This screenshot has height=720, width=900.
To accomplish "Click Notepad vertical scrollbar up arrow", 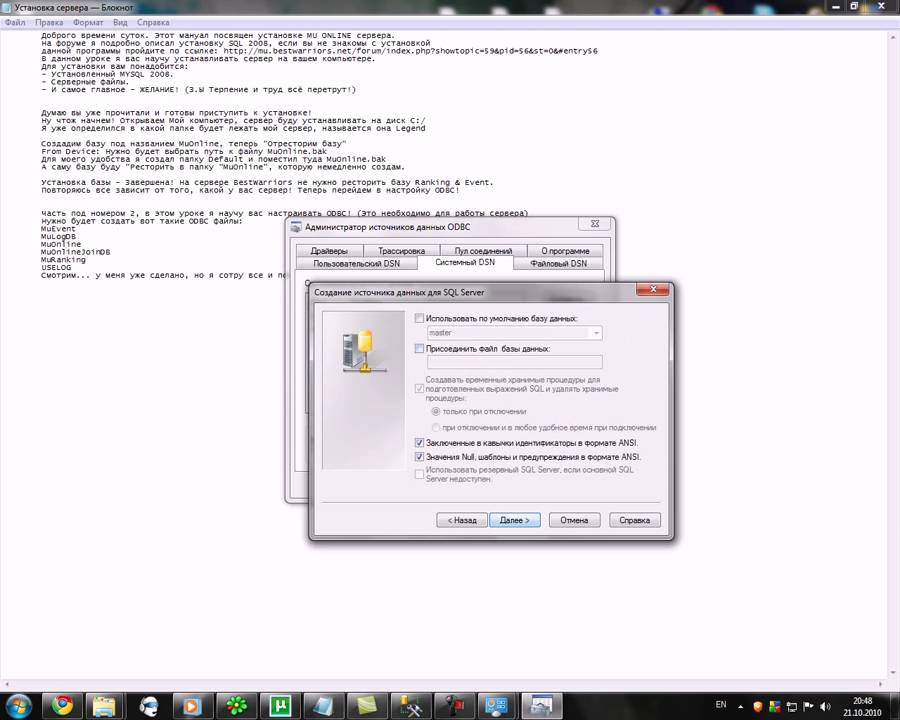I will [x=894, y=36].
